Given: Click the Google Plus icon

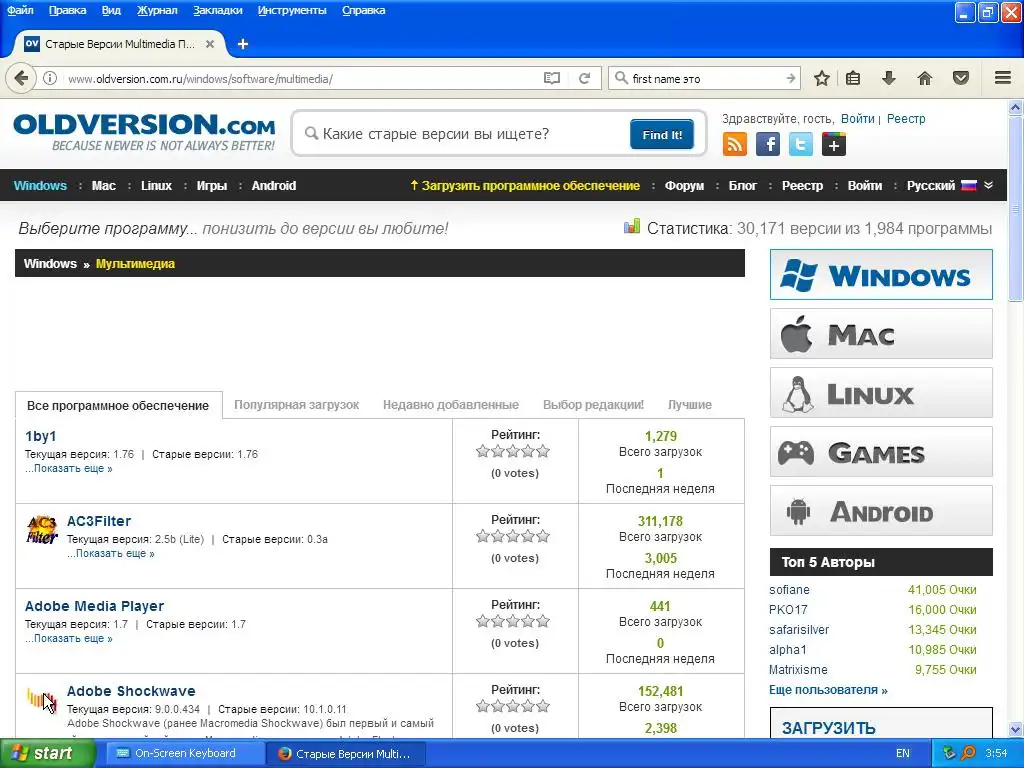Looking at the screenshot, I should [x=834, y=144].
